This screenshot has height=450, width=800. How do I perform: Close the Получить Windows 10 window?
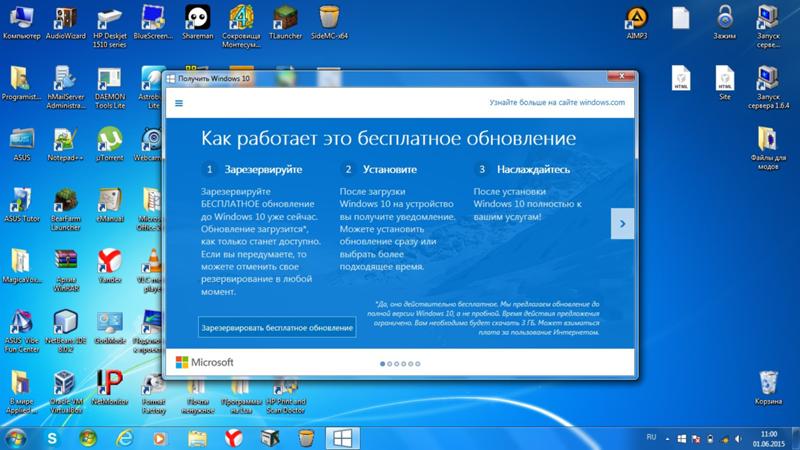click(621, 76)
